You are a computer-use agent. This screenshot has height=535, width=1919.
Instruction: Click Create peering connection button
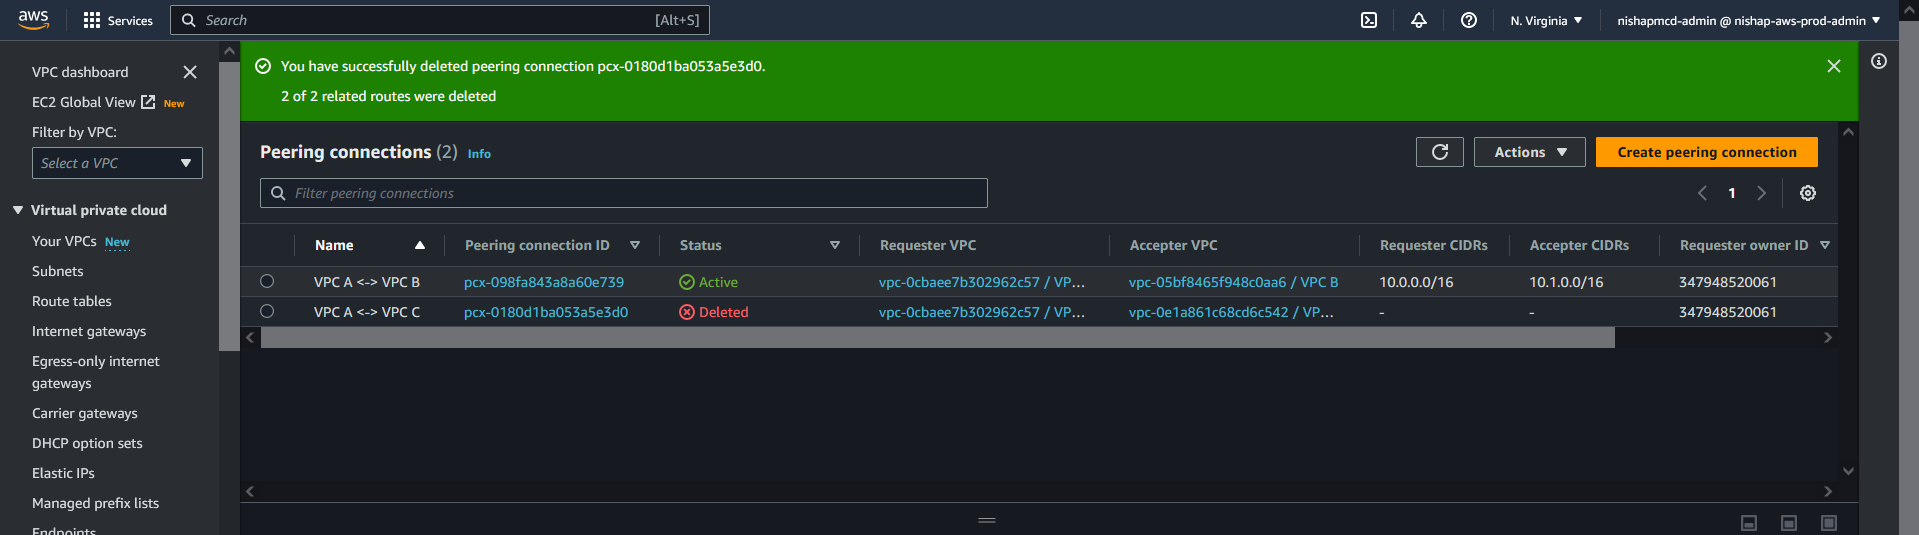tap(1706, 152)
